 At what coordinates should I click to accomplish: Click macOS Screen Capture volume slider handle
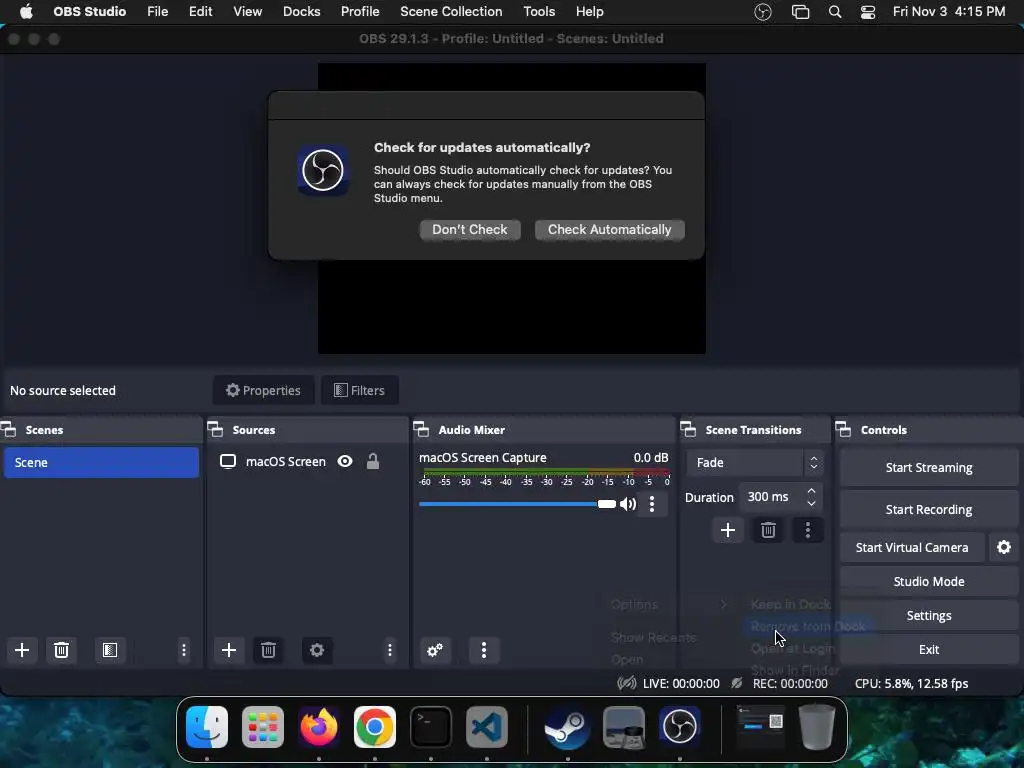607,504
